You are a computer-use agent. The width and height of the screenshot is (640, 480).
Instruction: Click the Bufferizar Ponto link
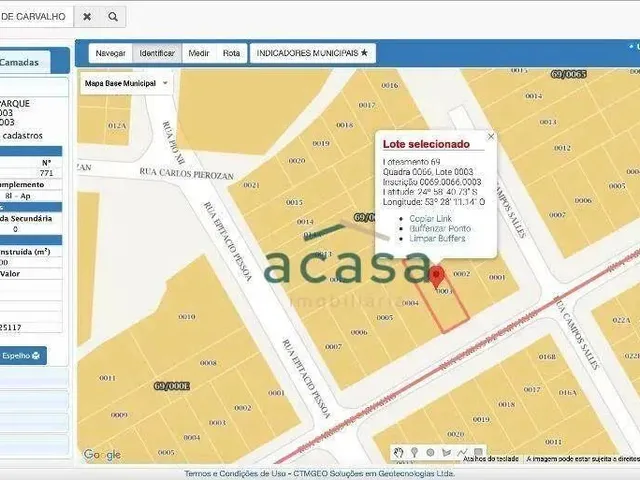pos(440,229)
